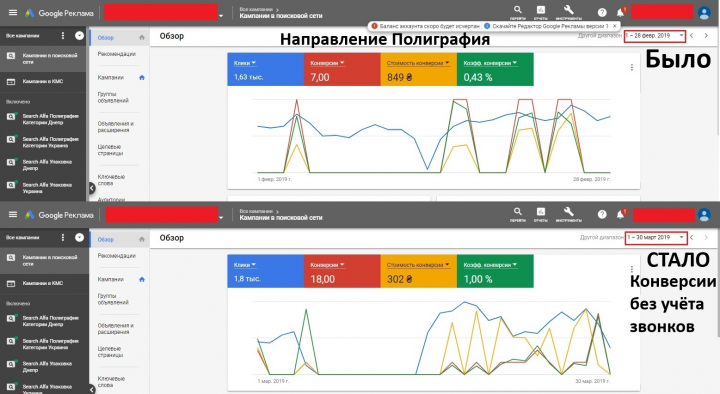Screen dimensions: 720x394
Task: Open Целевые страницы in lower page menu
Action: [110, 352]
